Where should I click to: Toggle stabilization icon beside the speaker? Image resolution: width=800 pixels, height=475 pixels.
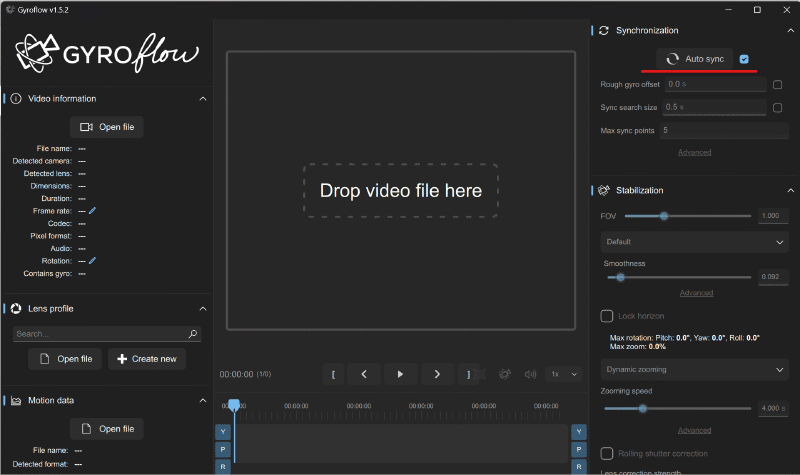pos(505,374)
